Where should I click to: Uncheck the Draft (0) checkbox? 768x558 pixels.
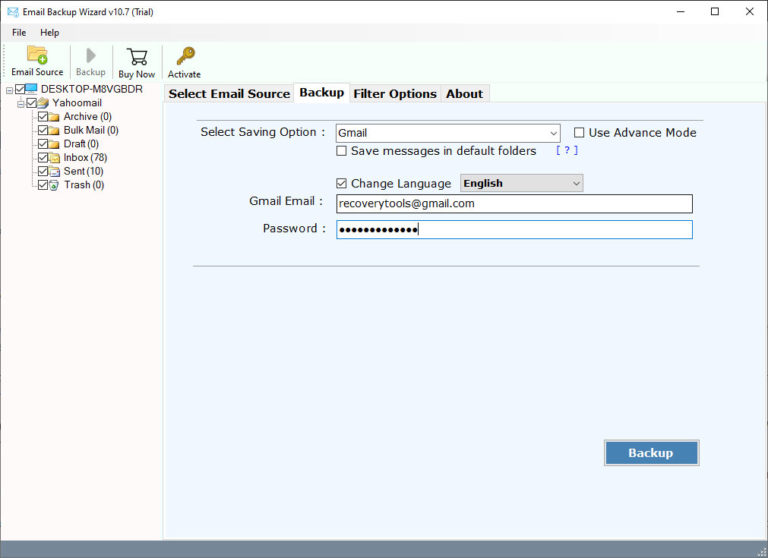click(43, 144)
